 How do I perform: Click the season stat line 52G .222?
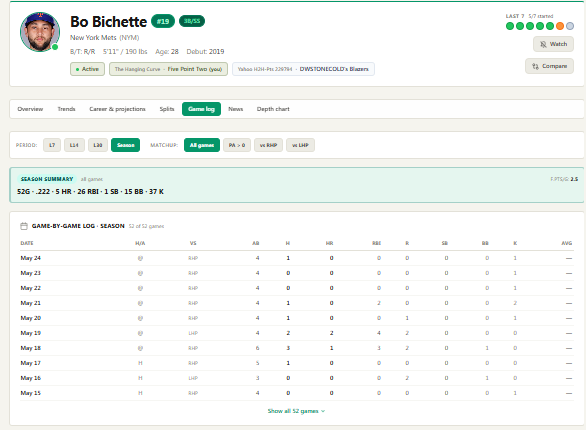pos(90,192)
